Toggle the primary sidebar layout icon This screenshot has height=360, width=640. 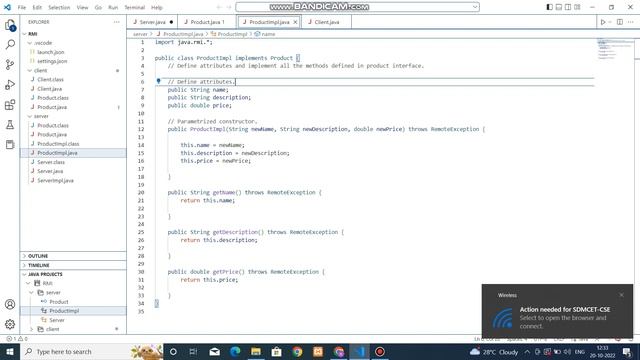[549, 7]
